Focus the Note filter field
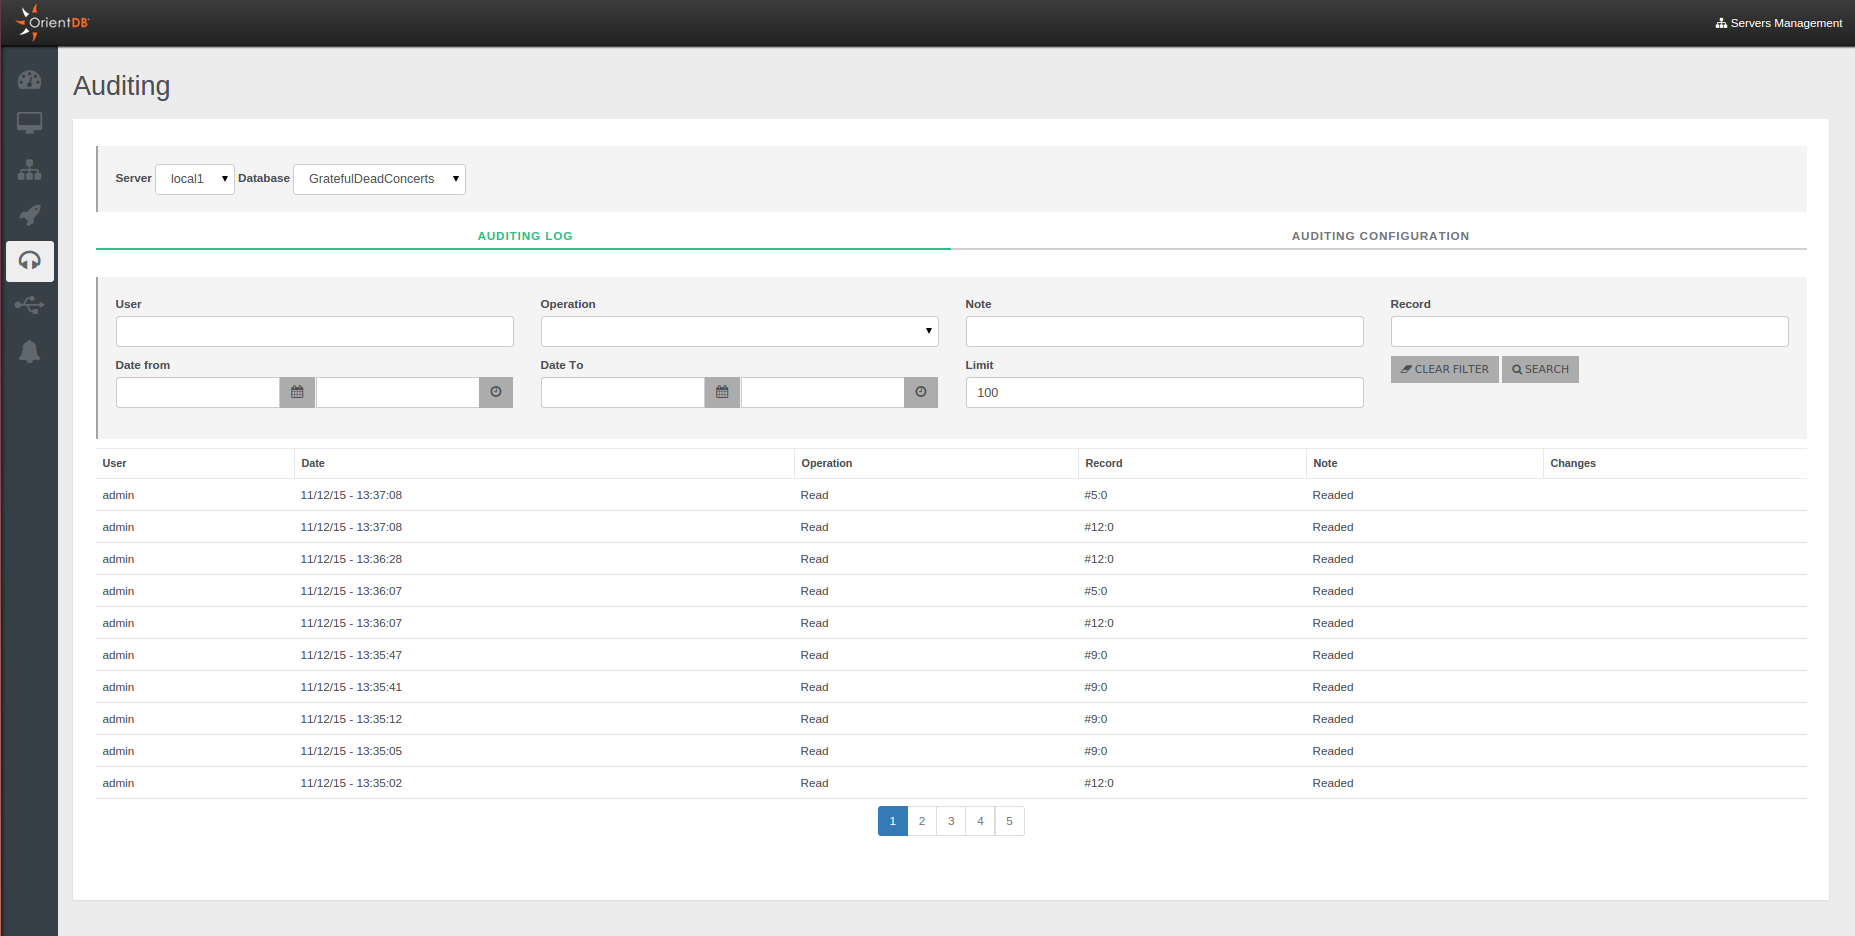This screenshot has height=936, width=1855. click(x=1164, y=331)
